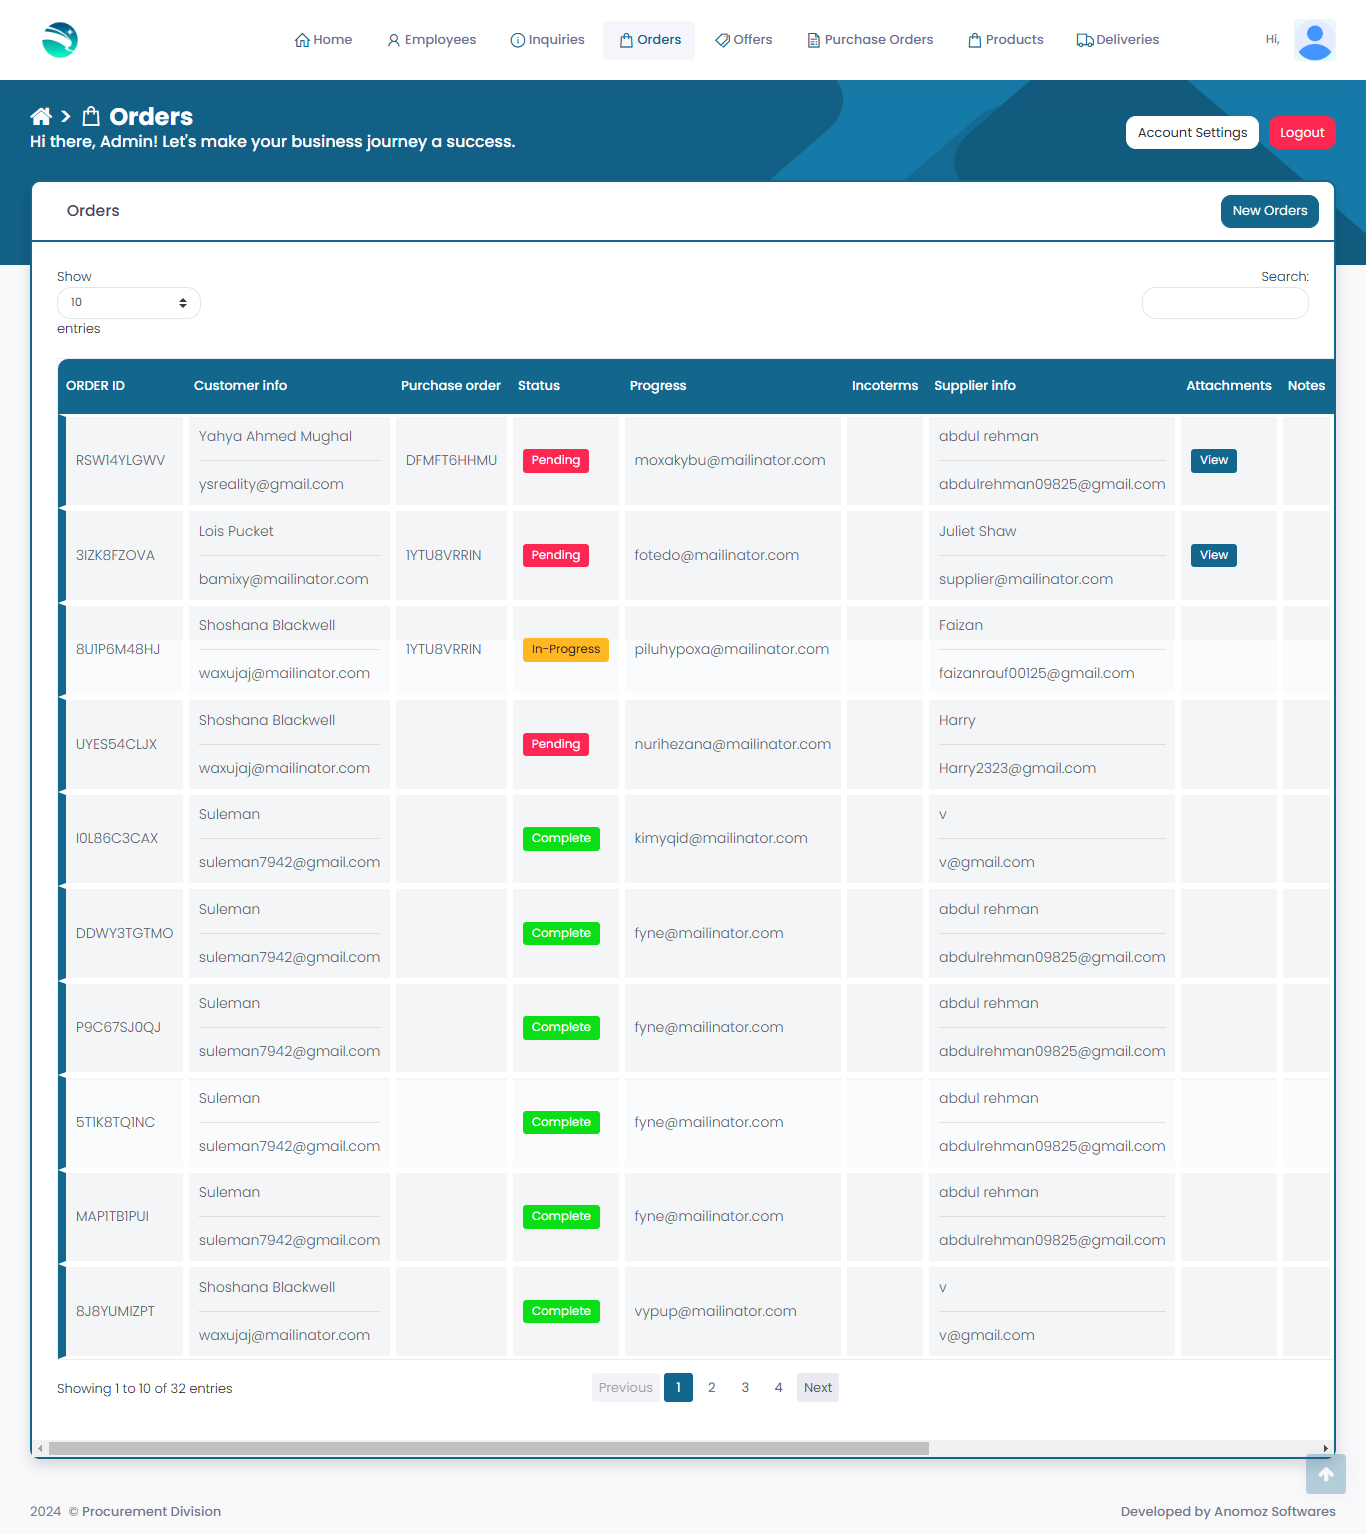Open Account Settings
The height and width of the screenshot is (1534, 1366).
pyautogui.click(x=1192, y=133)
